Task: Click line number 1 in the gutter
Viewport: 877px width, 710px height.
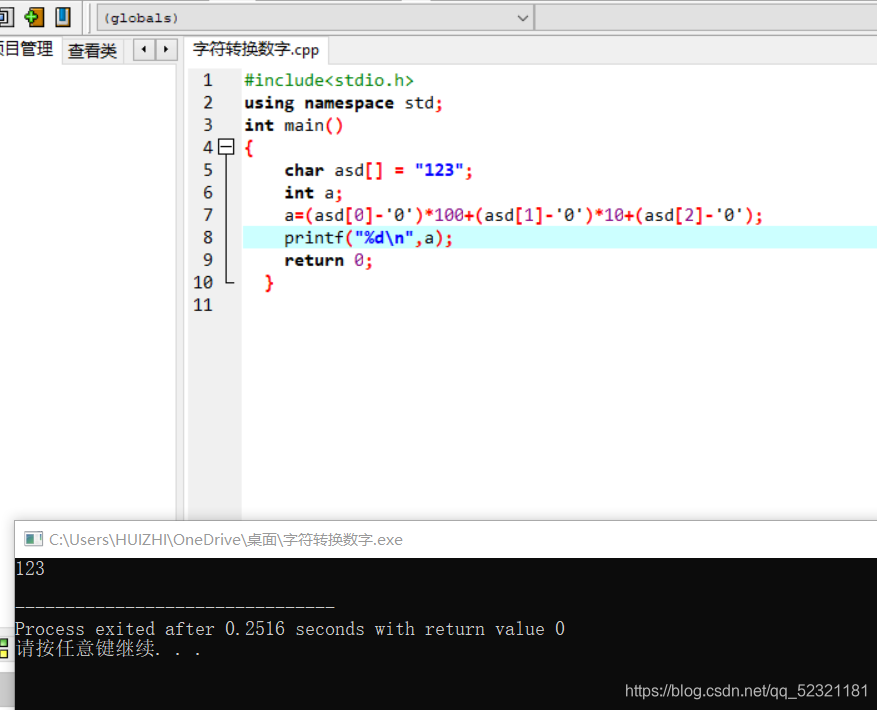Action: click(208, 81)
